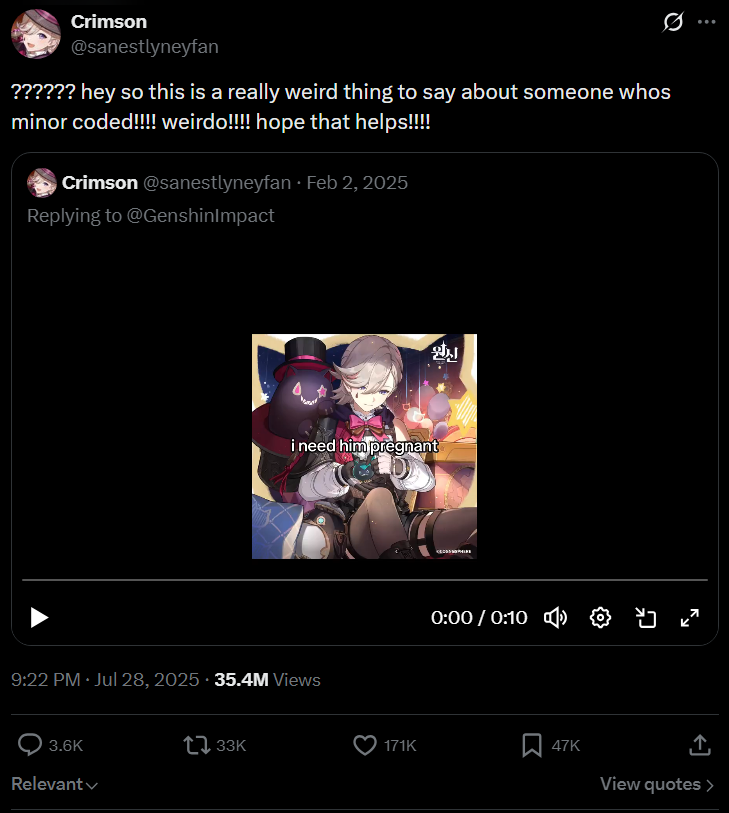Share the post via upload icon
Screen dimensions: 729x813
click(700, 745)
